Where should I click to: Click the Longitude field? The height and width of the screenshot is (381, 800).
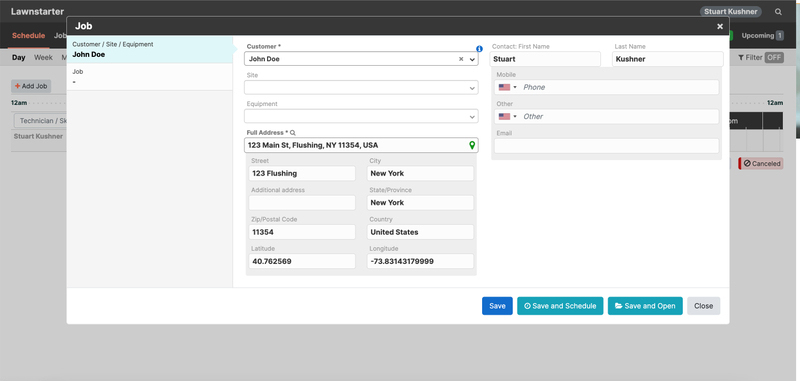coord(420,261)
